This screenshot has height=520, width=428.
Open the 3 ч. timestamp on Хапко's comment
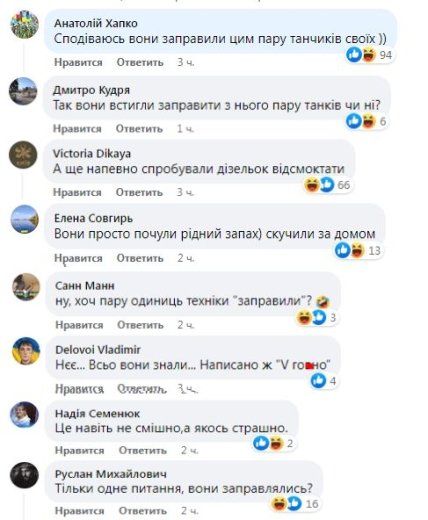pyautogui.click(x=186, y=62)
